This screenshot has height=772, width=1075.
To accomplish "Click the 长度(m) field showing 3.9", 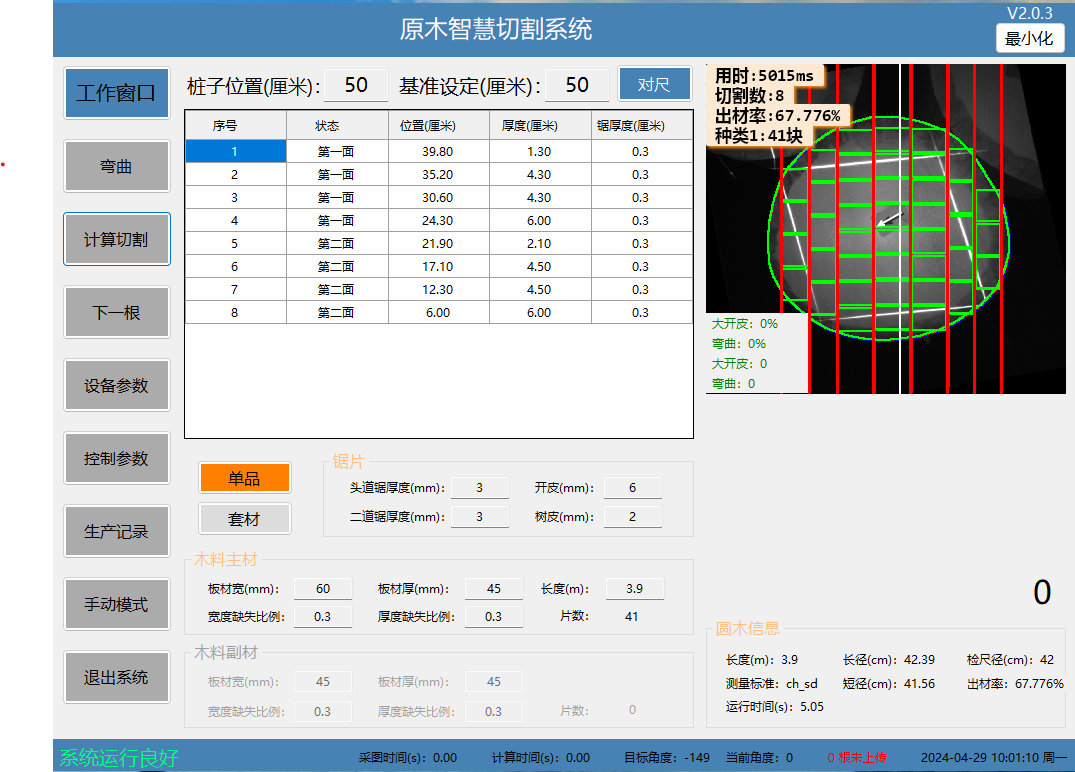I will (634, 589).
